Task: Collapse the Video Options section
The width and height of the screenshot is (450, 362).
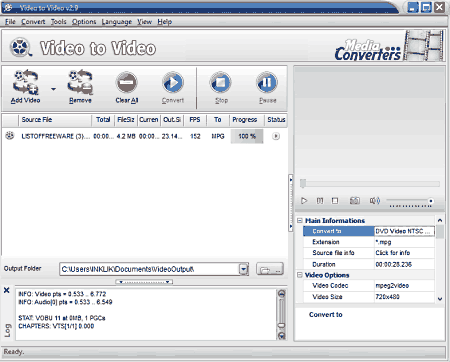Action: pyautogui.click(x=300, y=275)
